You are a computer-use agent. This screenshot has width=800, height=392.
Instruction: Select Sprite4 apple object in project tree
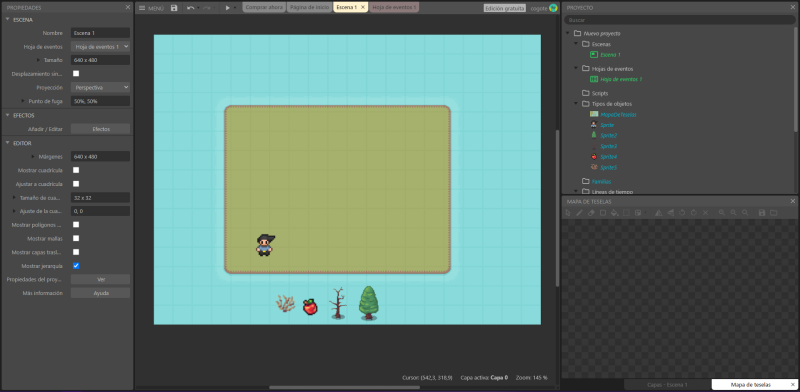pos(608,157)
